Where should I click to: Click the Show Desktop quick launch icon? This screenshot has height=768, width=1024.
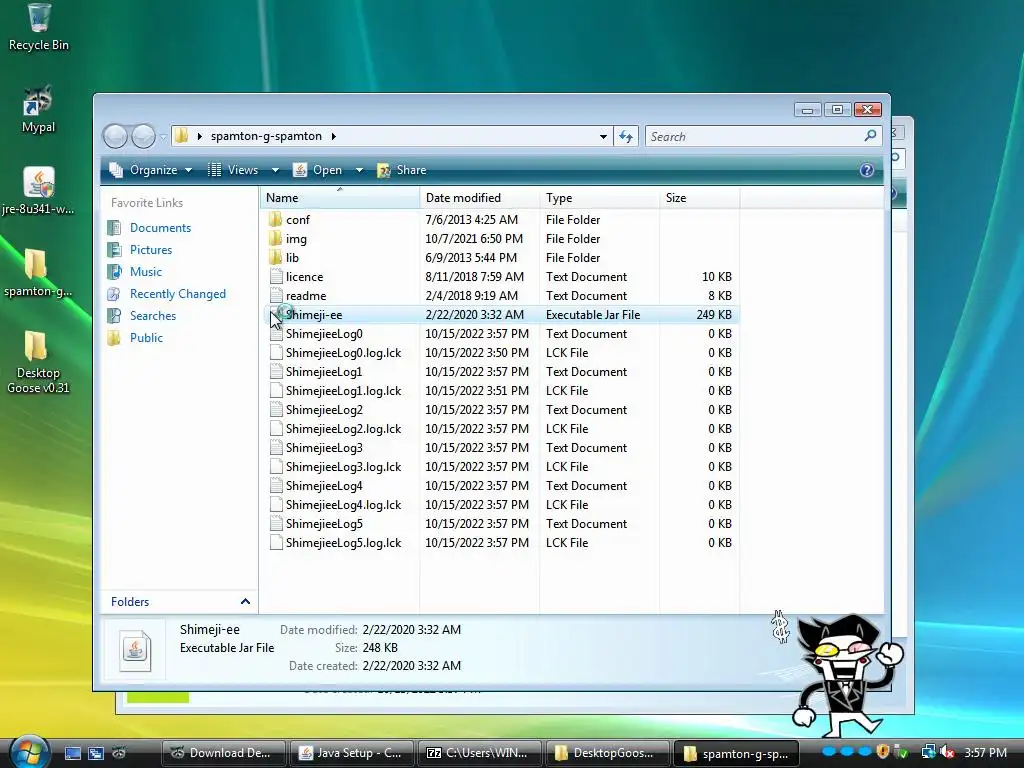click(x=73, y=753)
